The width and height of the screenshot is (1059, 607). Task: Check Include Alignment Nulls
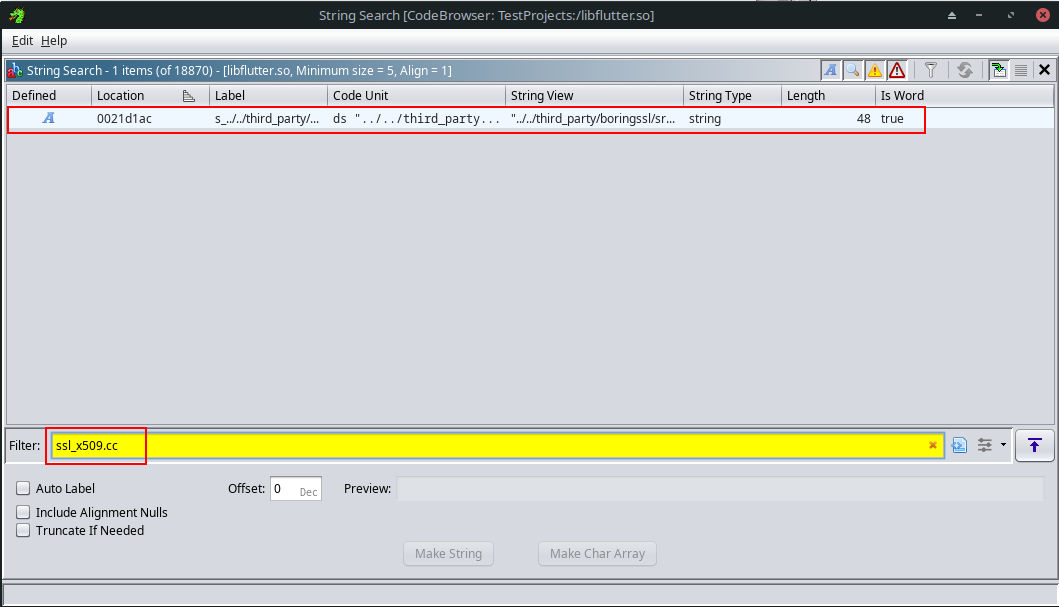(x=24, y=512)
